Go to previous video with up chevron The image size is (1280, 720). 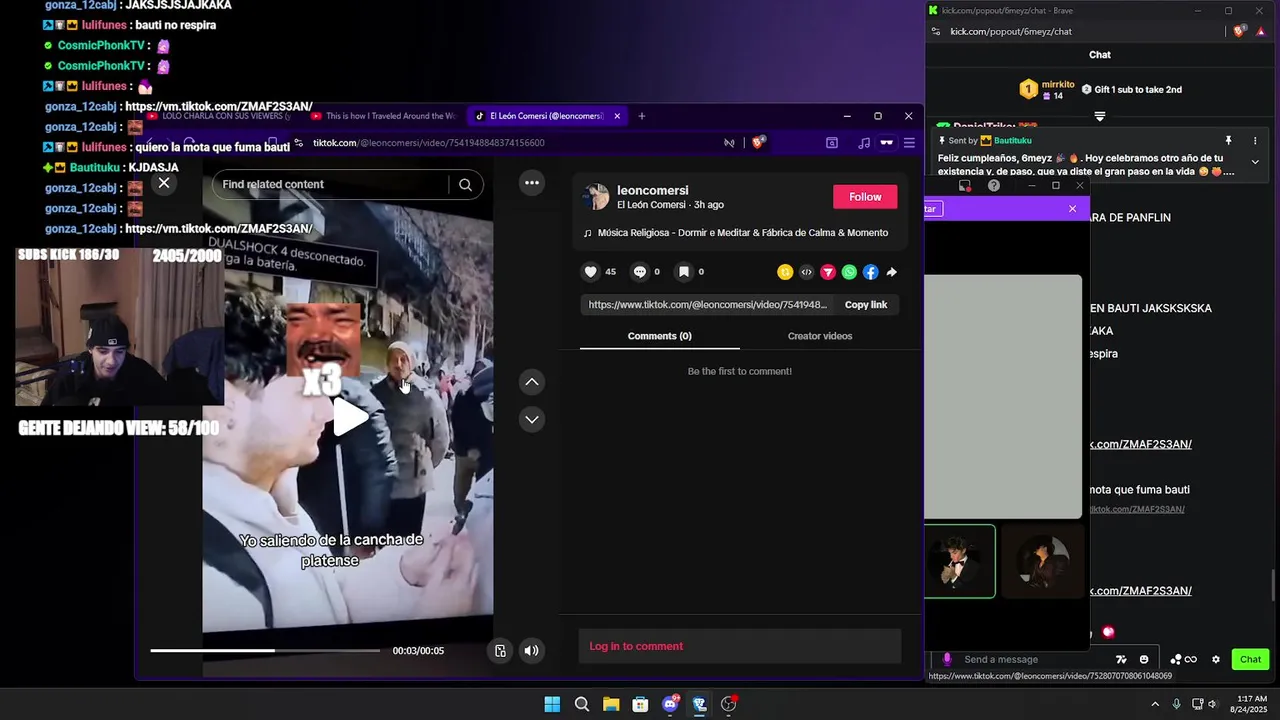tap(532, 381)
